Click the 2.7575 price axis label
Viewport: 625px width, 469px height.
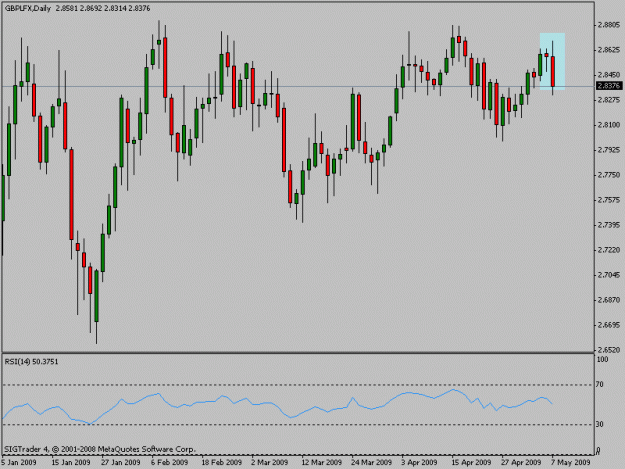pos(609,200)
